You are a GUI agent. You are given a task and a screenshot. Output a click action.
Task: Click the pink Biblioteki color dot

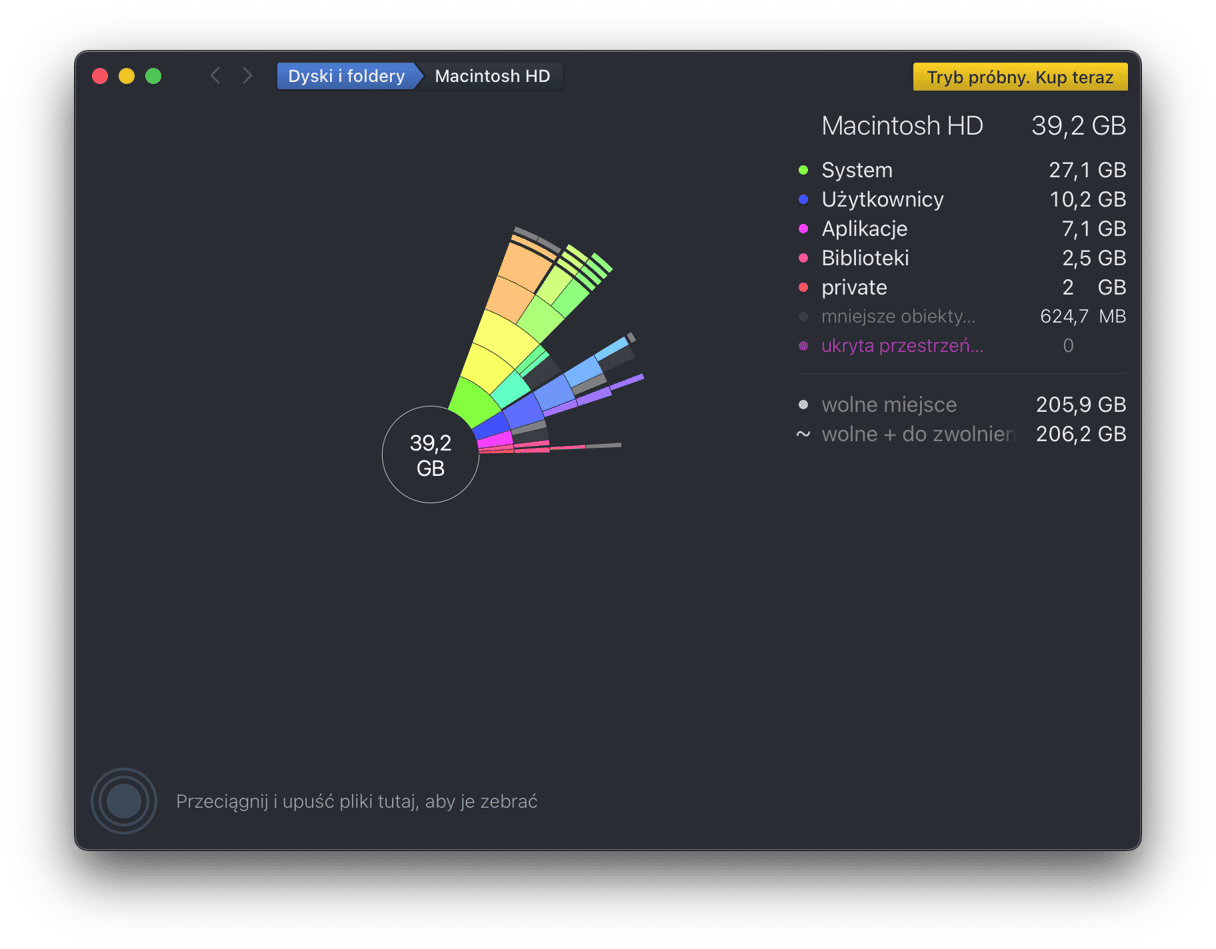(803, 258)
